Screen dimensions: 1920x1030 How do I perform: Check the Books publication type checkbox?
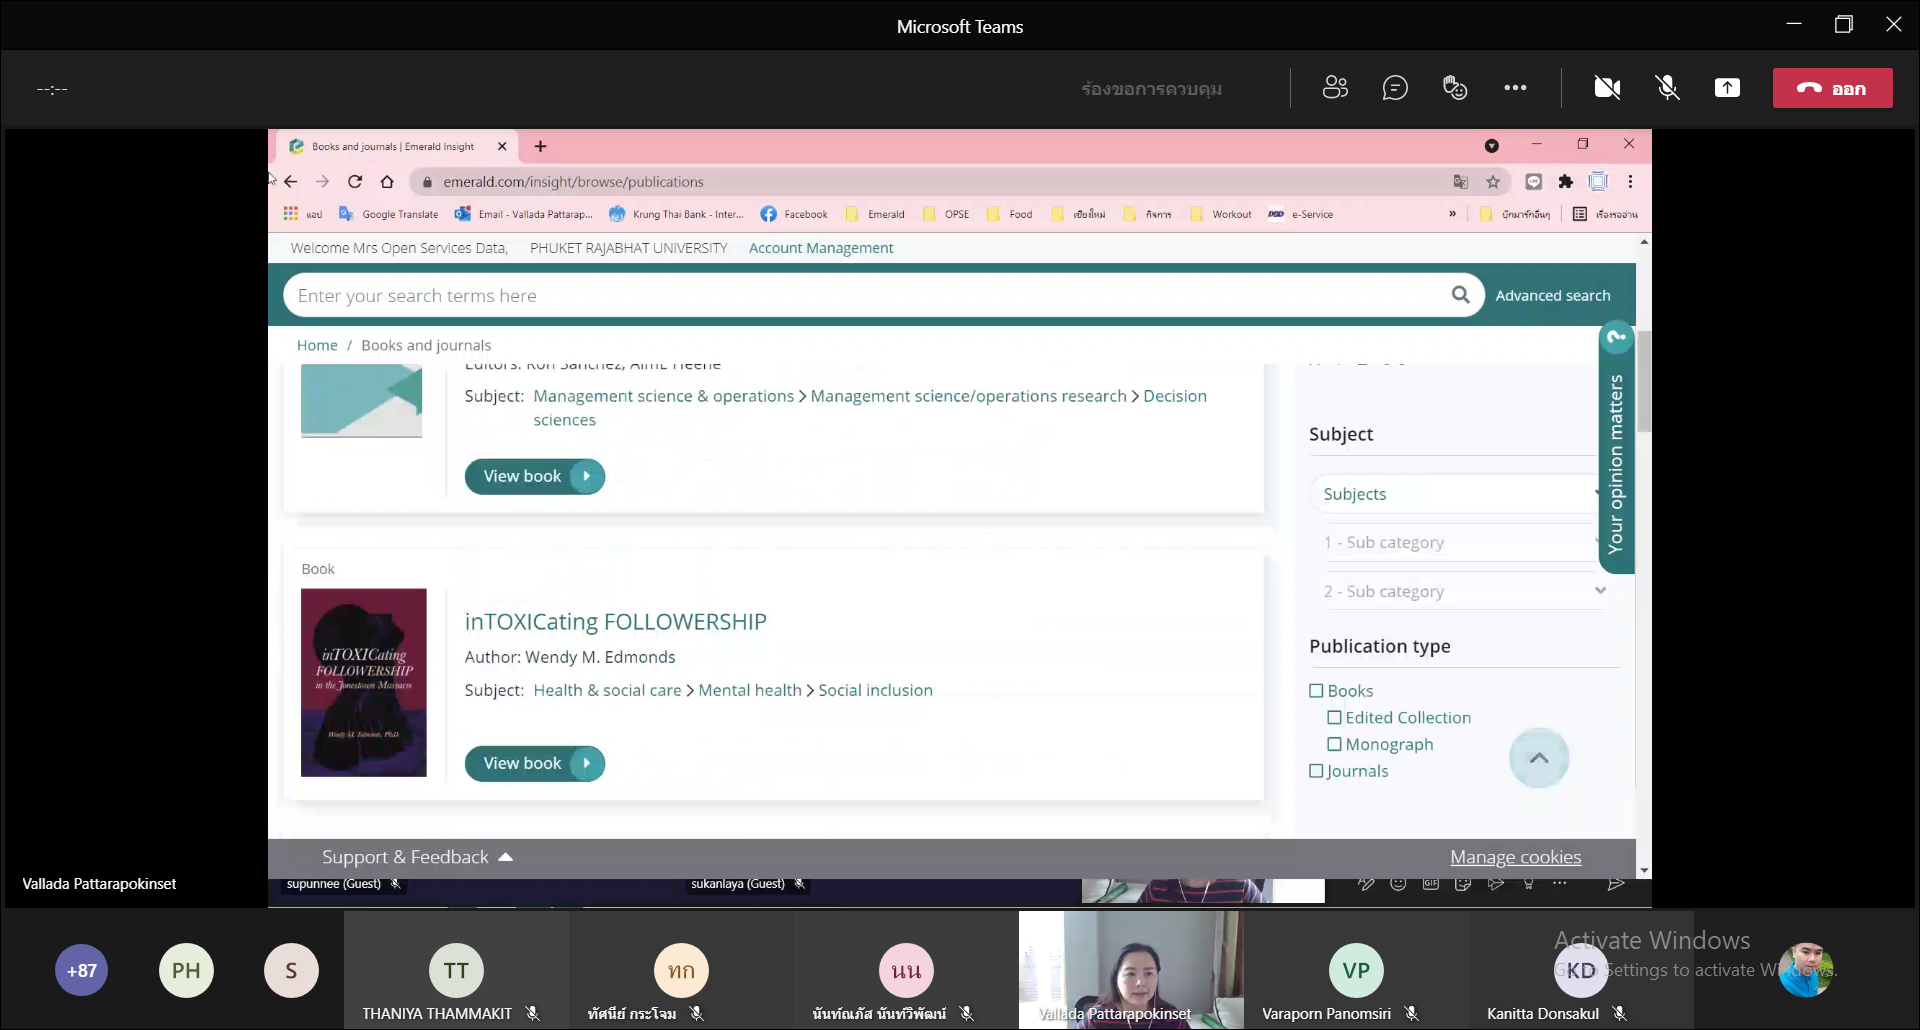[1317, 691]
